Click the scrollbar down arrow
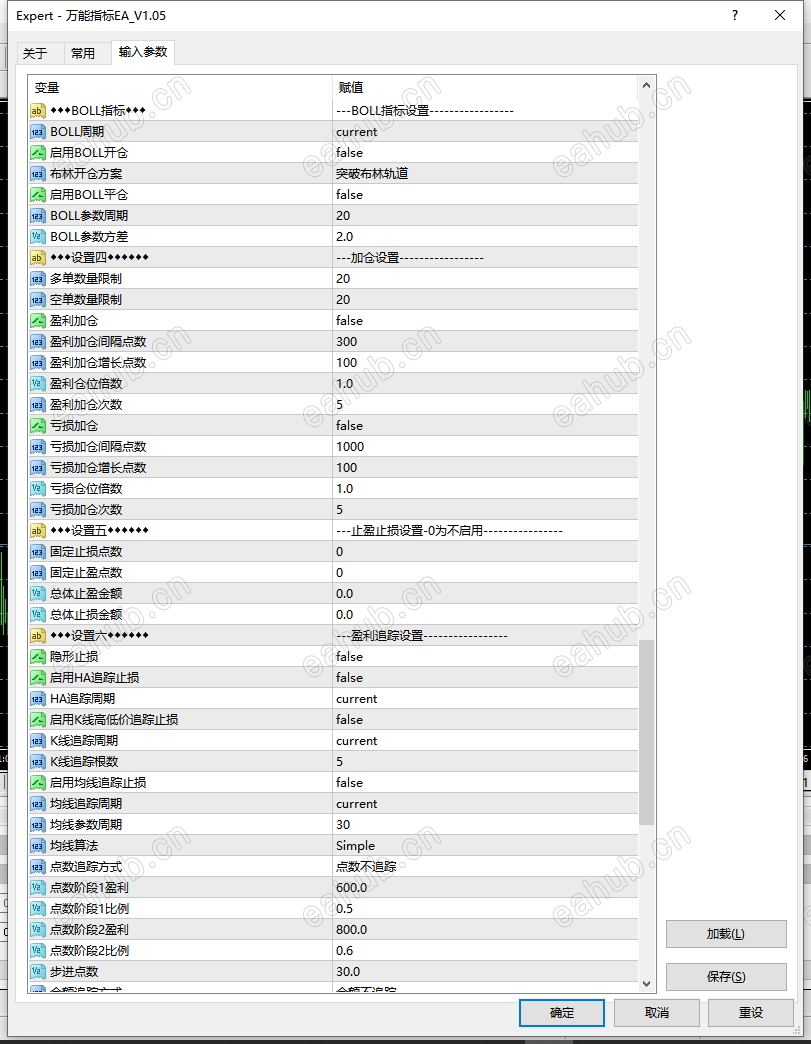The image size is (811, 1044). [646, 983]
